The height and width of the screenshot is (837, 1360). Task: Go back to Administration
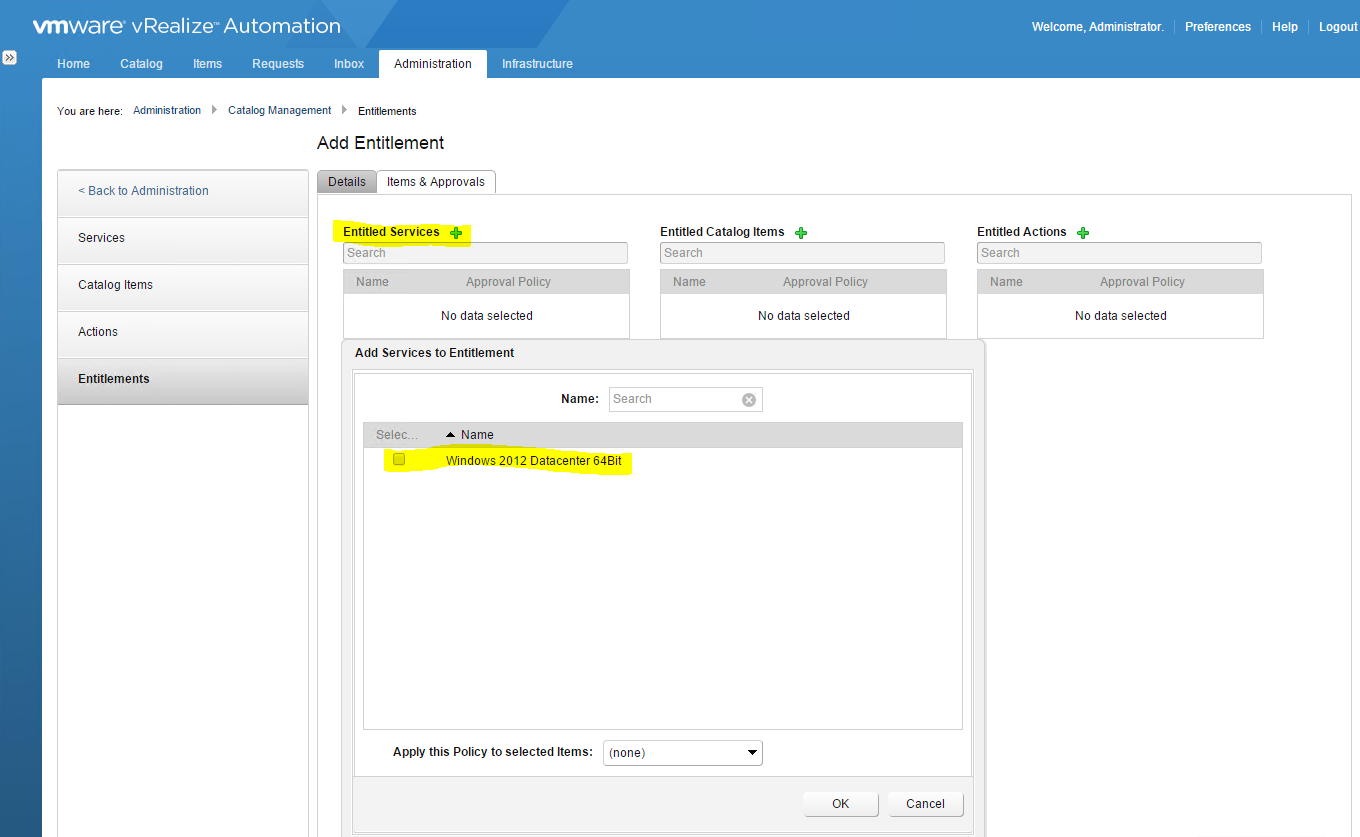tap(183, 191)
